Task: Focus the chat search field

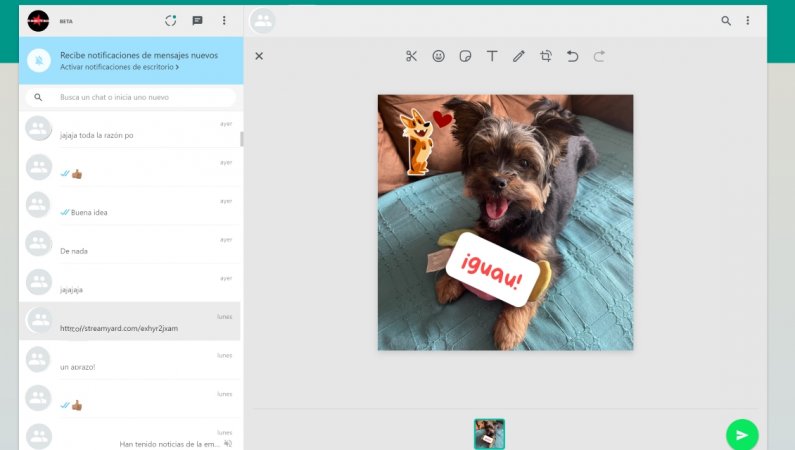Action: 131,97
